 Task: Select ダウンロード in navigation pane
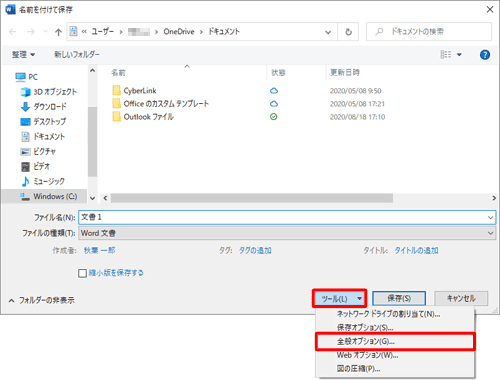[44, 107]
